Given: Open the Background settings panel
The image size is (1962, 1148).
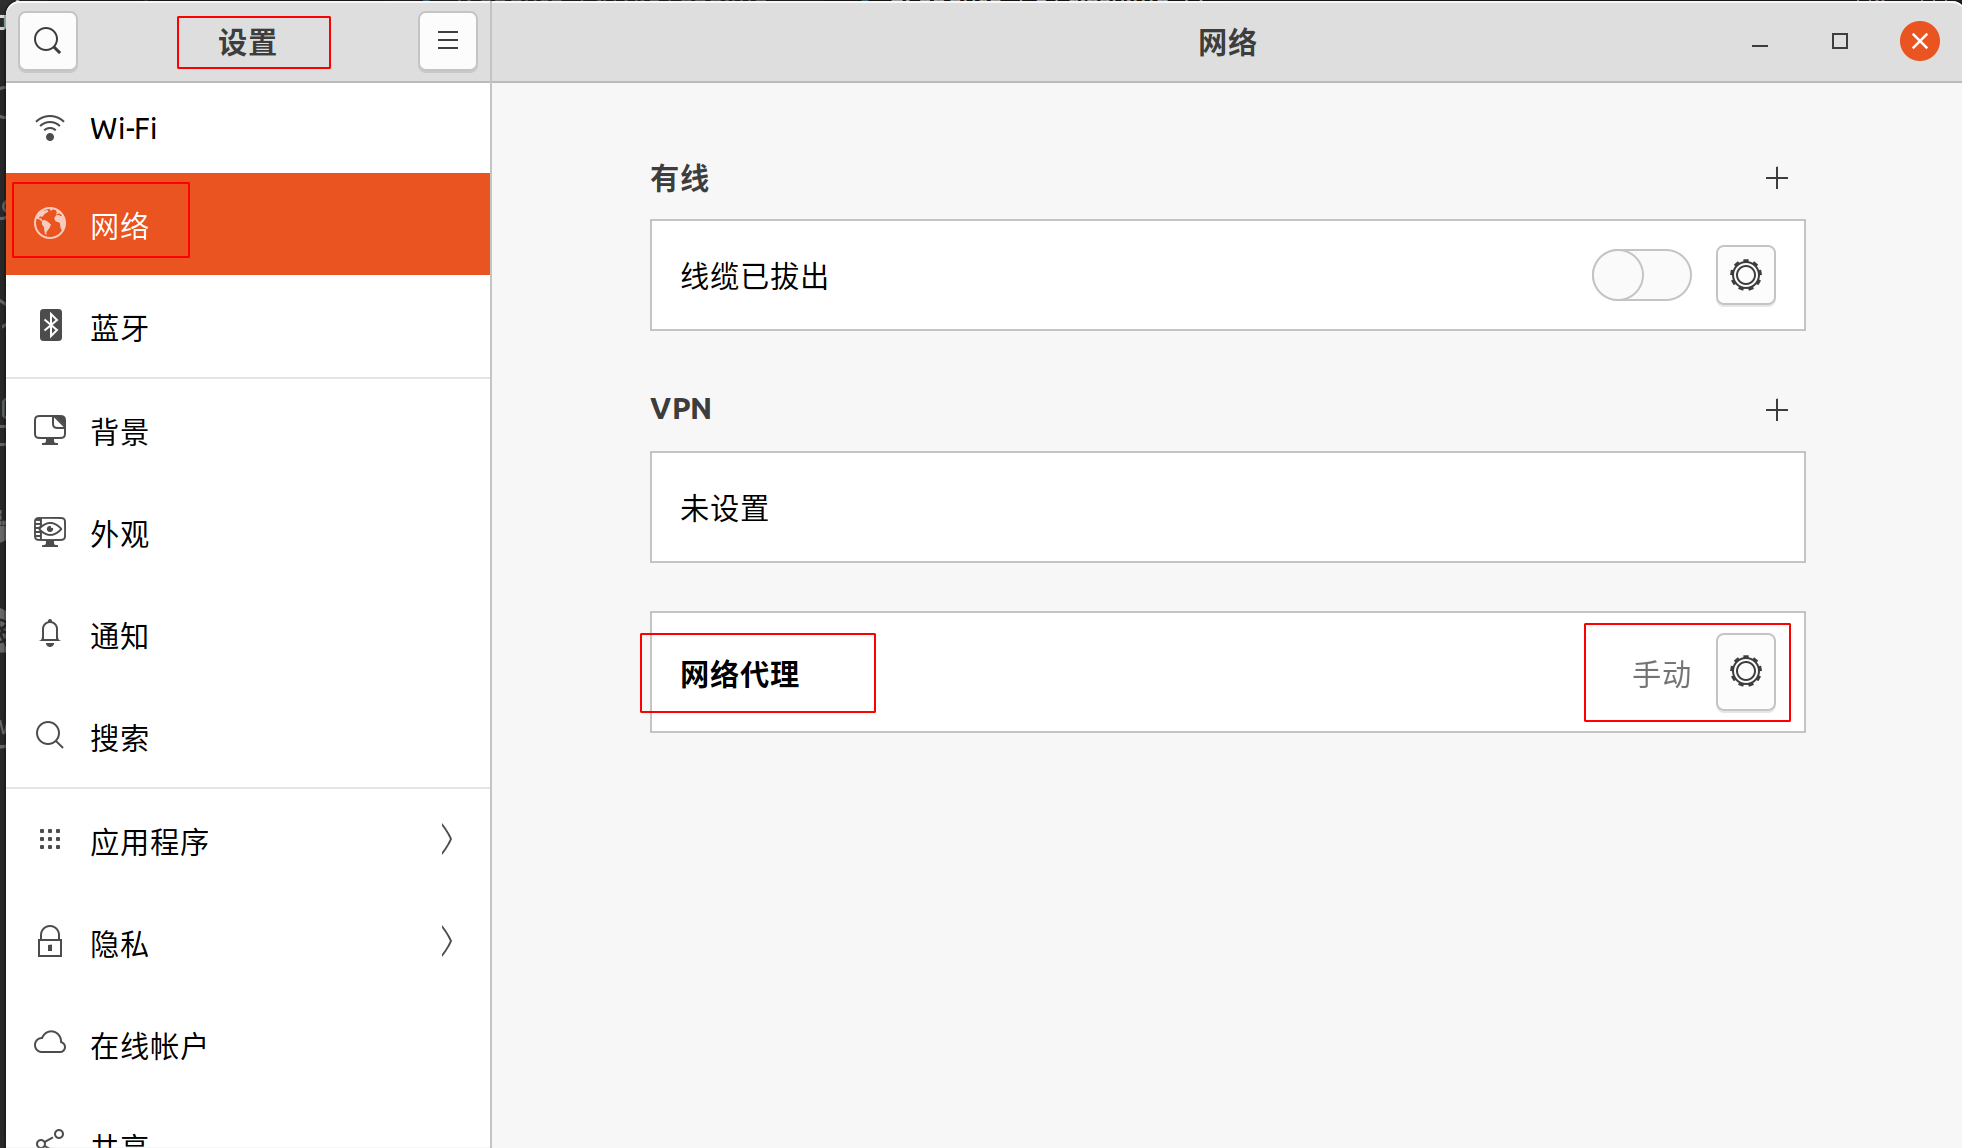Looking at the screenshot, I should point(120,432).
